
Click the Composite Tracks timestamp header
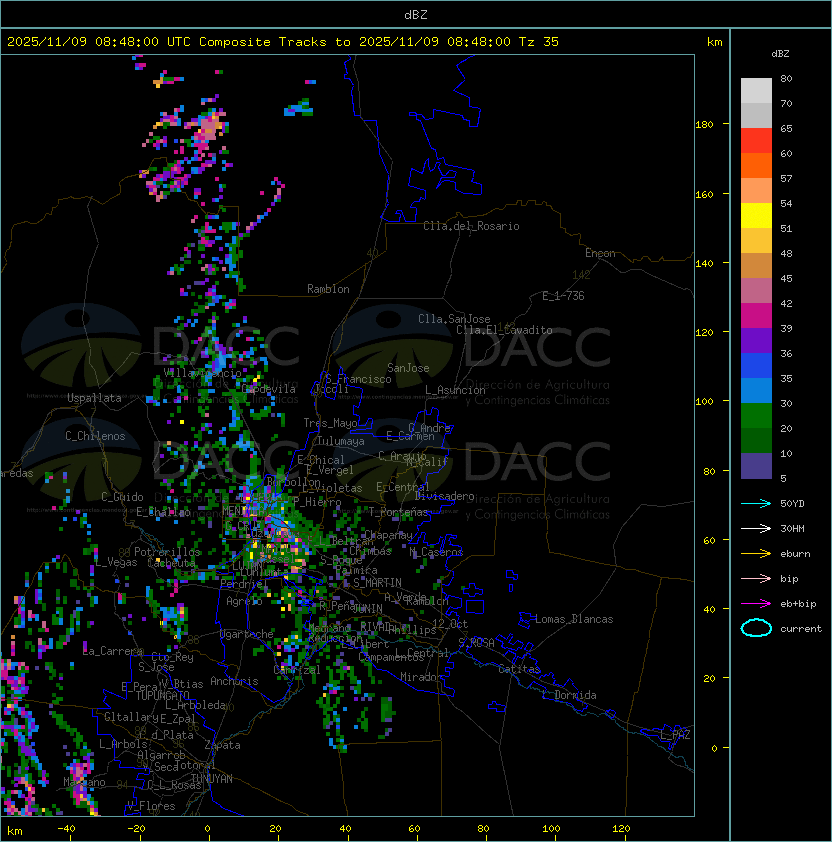(283, 42)
